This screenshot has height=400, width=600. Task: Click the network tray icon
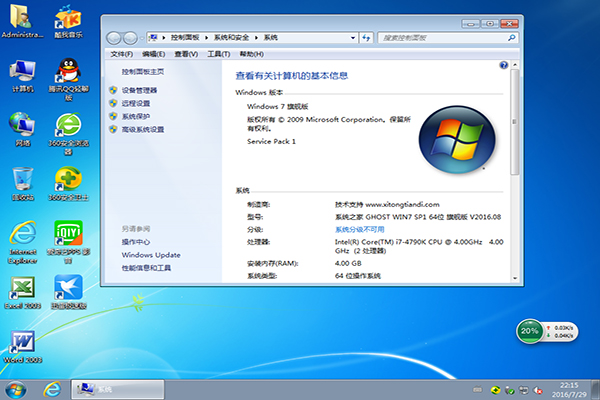click(x=523, y=390)
